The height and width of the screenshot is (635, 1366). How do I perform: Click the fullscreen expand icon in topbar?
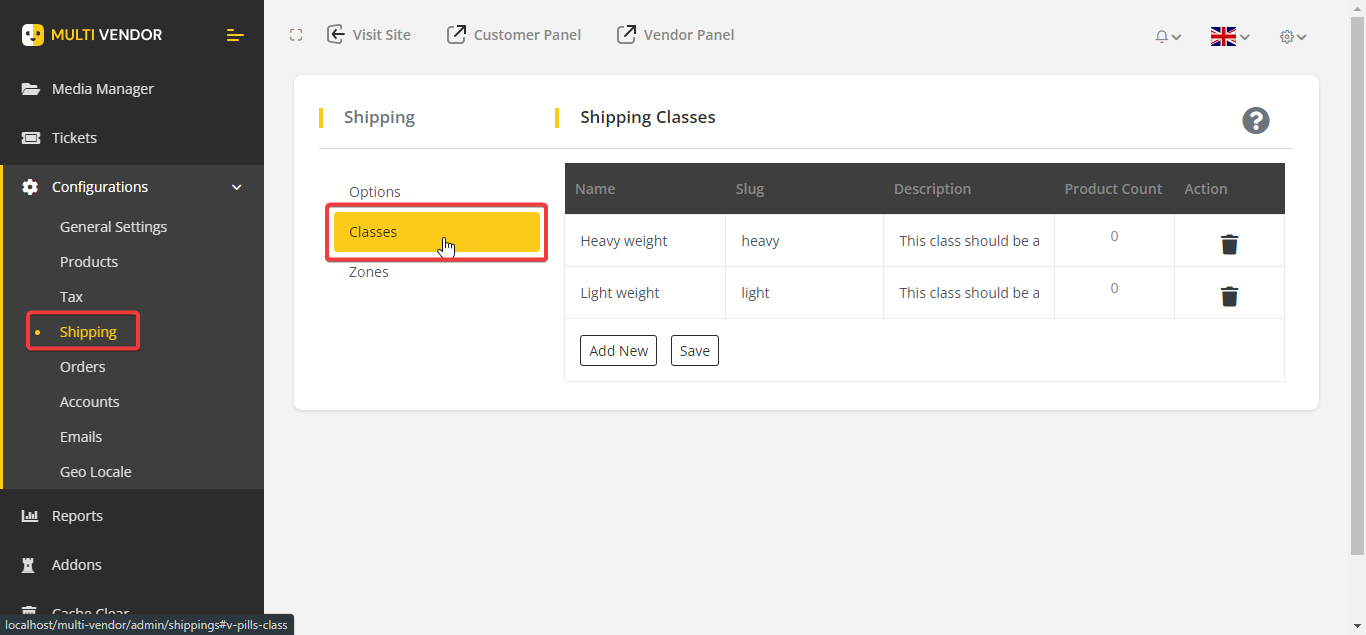point(296,34)
